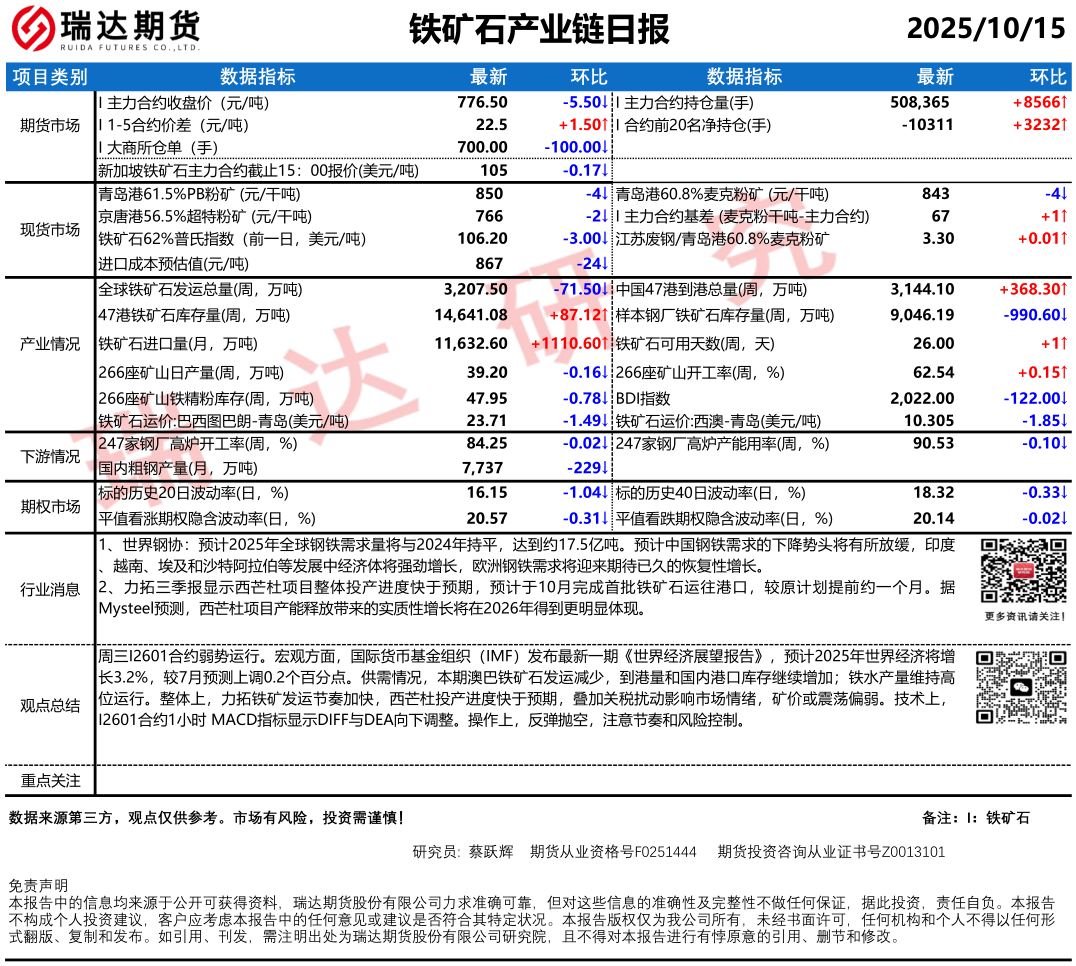This screenshot has height=966, width=1076.
Task: Click the blue down arrow after -122.00
Action: [1064, 399]
